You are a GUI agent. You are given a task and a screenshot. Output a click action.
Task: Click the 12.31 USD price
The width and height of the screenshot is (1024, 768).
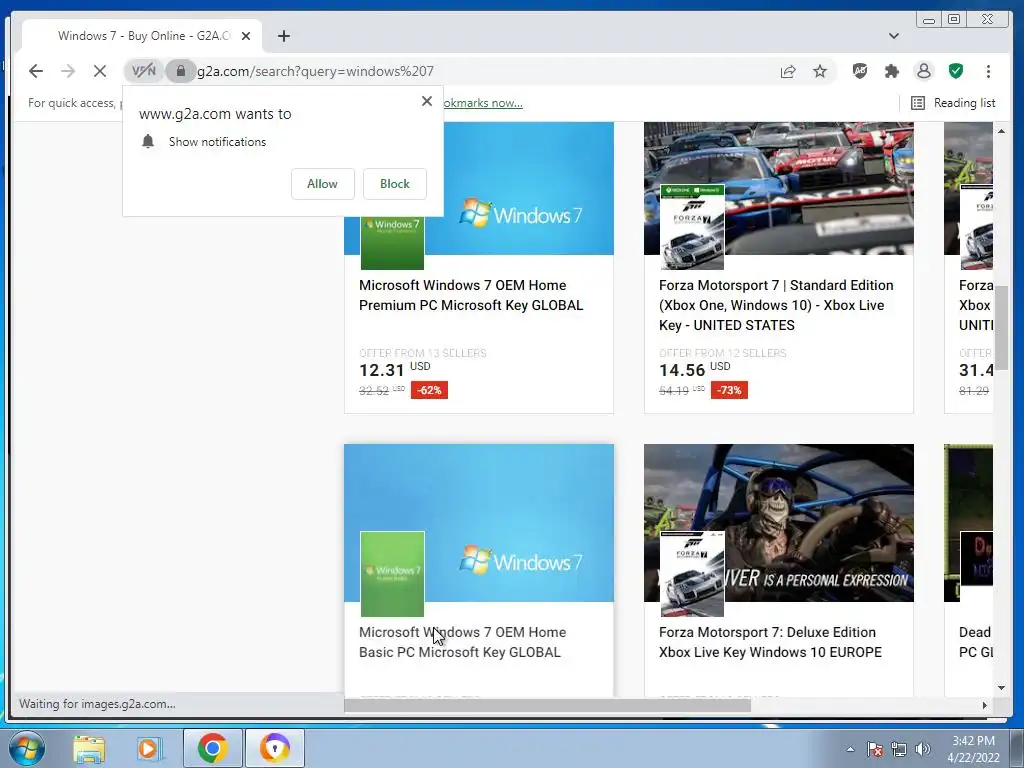[394, 370]
